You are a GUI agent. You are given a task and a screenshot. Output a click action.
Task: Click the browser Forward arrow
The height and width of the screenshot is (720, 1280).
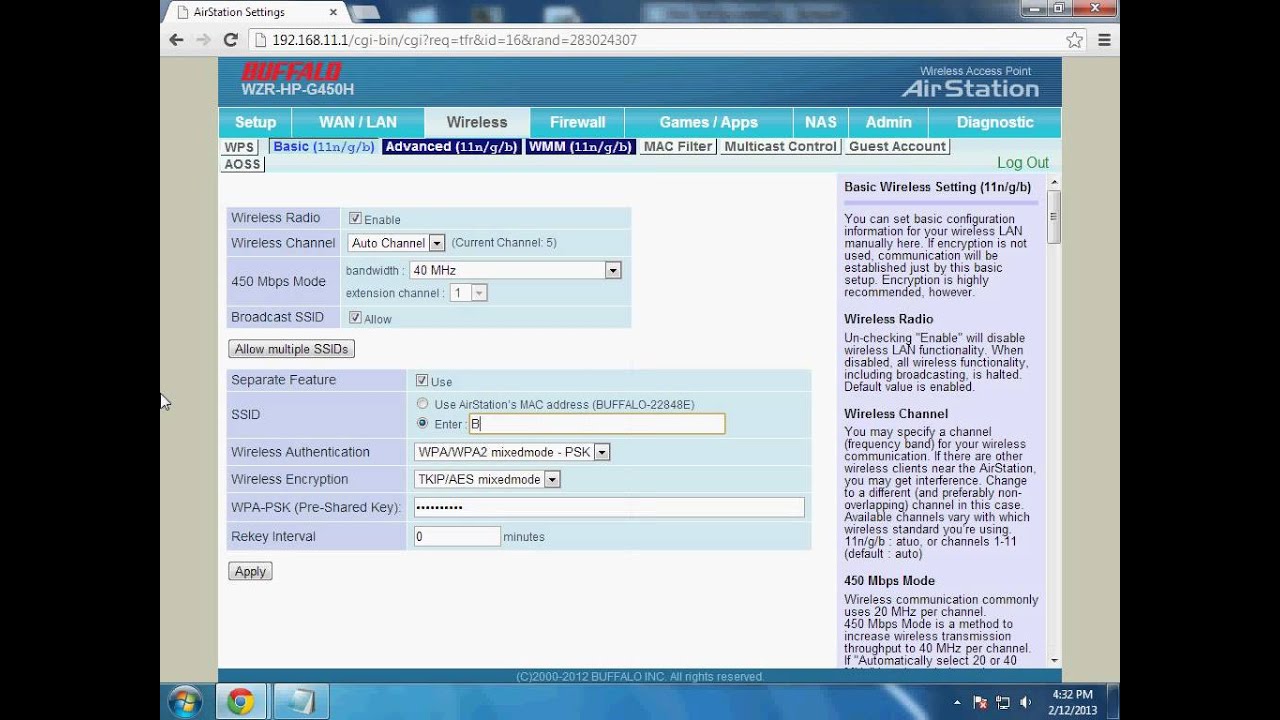[203, 40]
